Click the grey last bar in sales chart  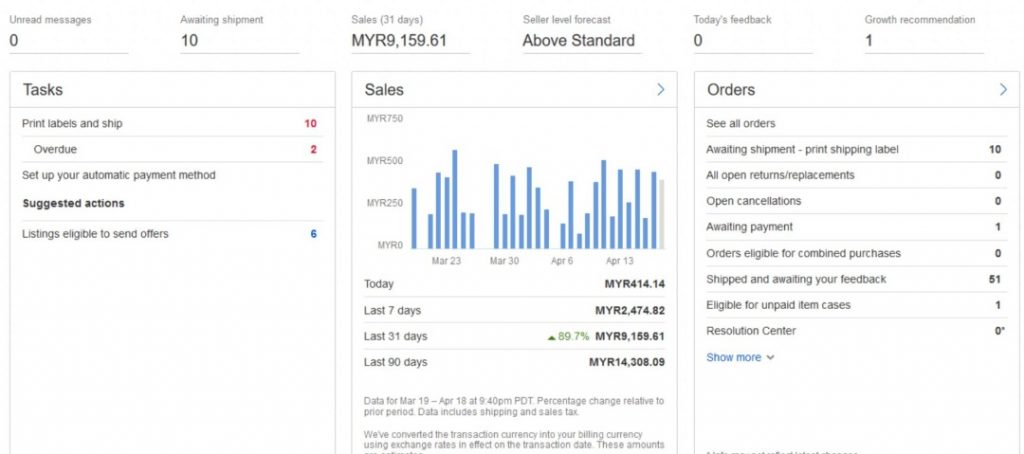[661, 214]
